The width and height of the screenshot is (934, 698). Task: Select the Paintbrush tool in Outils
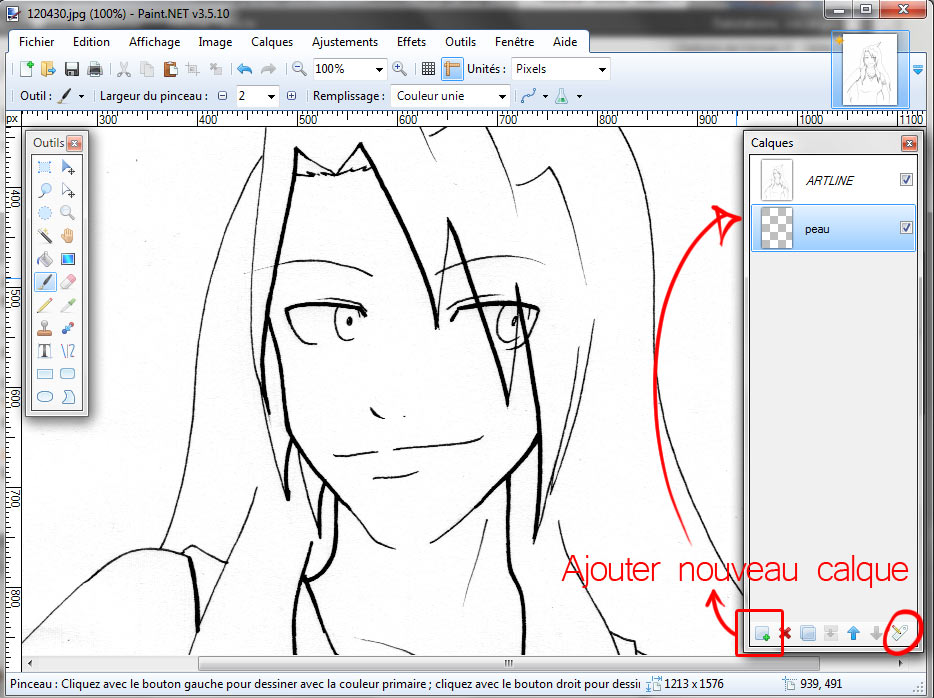pos(45,282)
